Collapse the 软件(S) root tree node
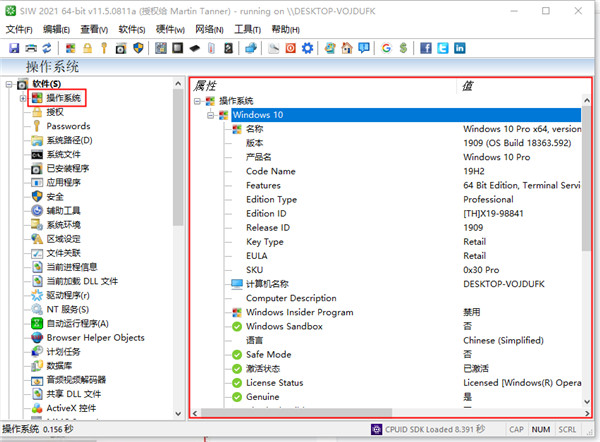Screen dimensions: 600x442 point(8,84)
